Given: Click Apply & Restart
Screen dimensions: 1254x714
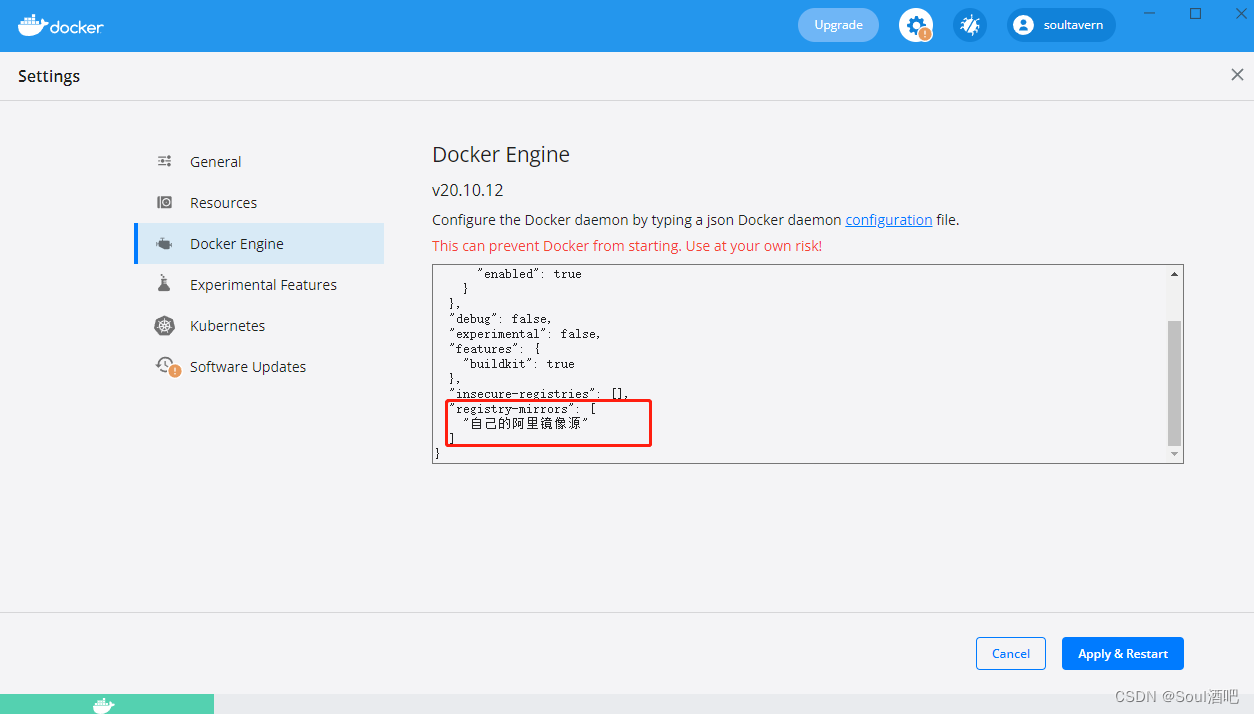Looking at the screenshot, I should [x=1123, y=653].
